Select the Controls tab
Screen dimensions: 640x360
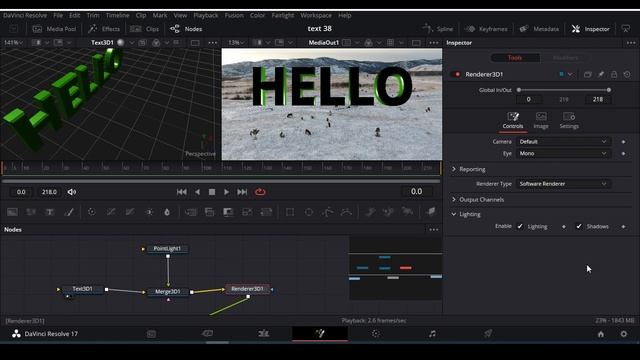pos(513,121)
